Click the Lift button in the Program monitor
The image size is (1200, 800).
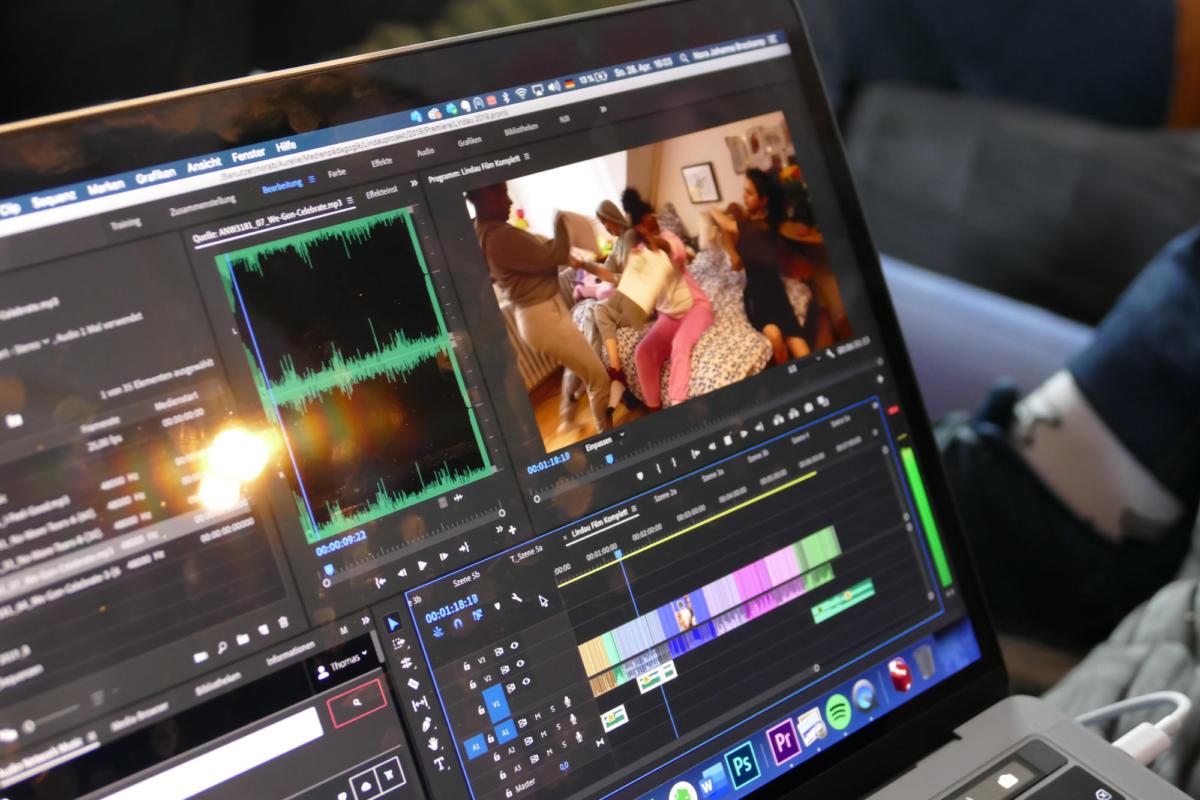[x=778, y=420]
